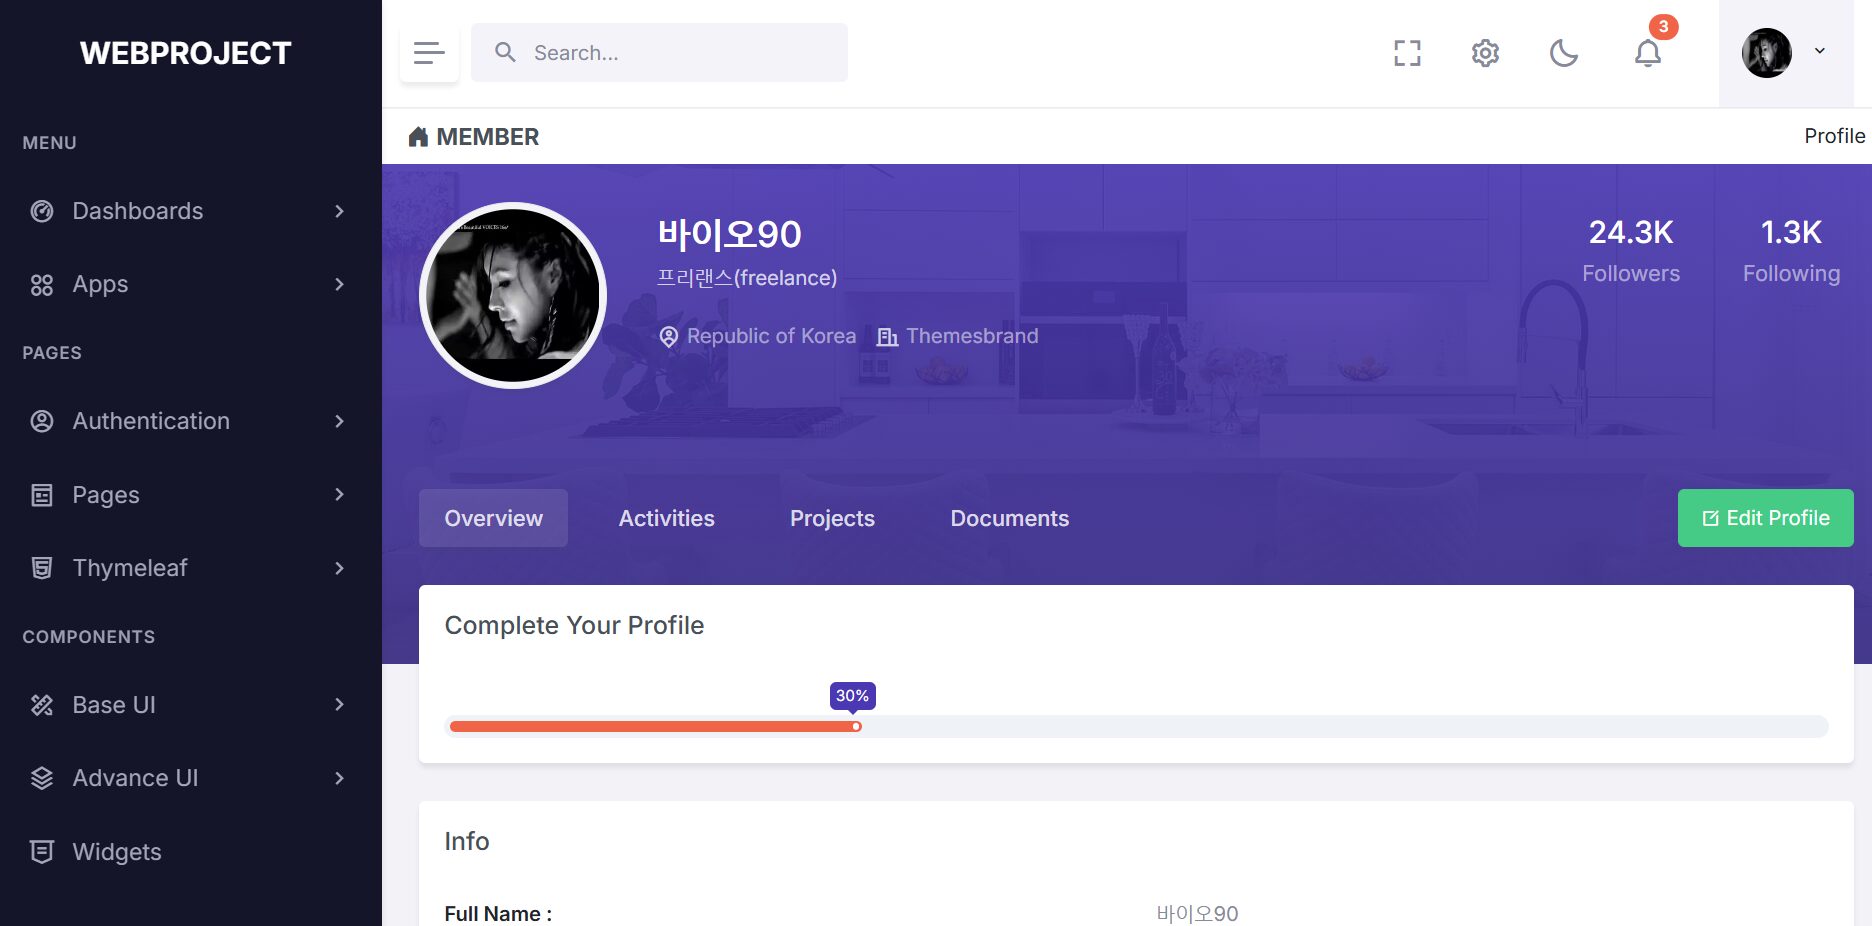
Task: Click the small header user avatar
Action: (1767, 53)
